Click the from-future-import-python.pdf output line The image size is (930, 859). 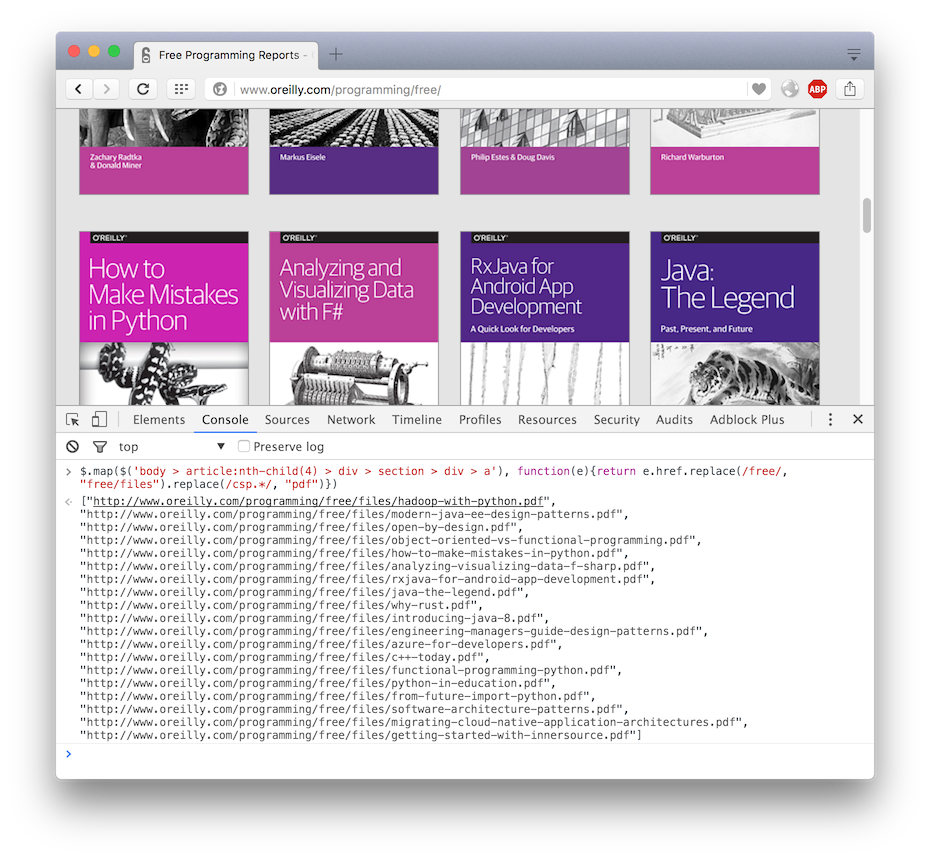(337, 696)
